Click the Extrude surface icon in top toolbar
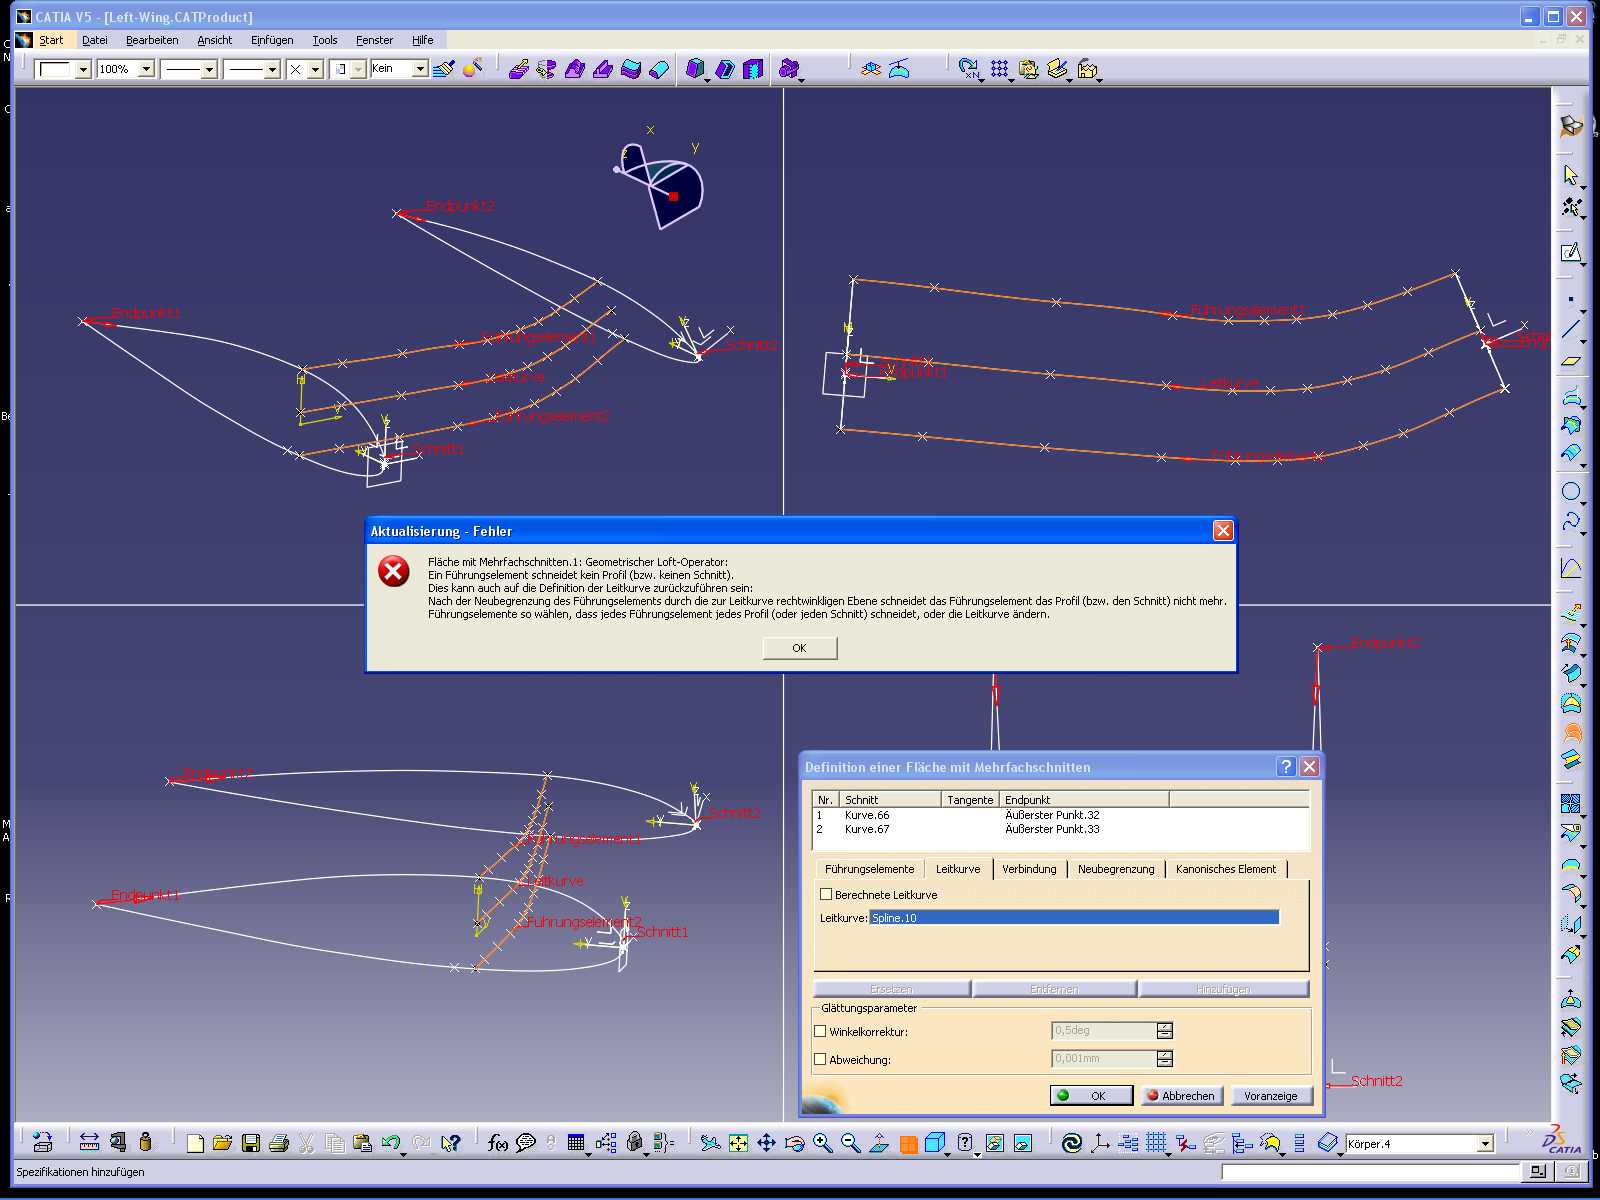This screenshot has width=1600, height=1200. [518, 69]
